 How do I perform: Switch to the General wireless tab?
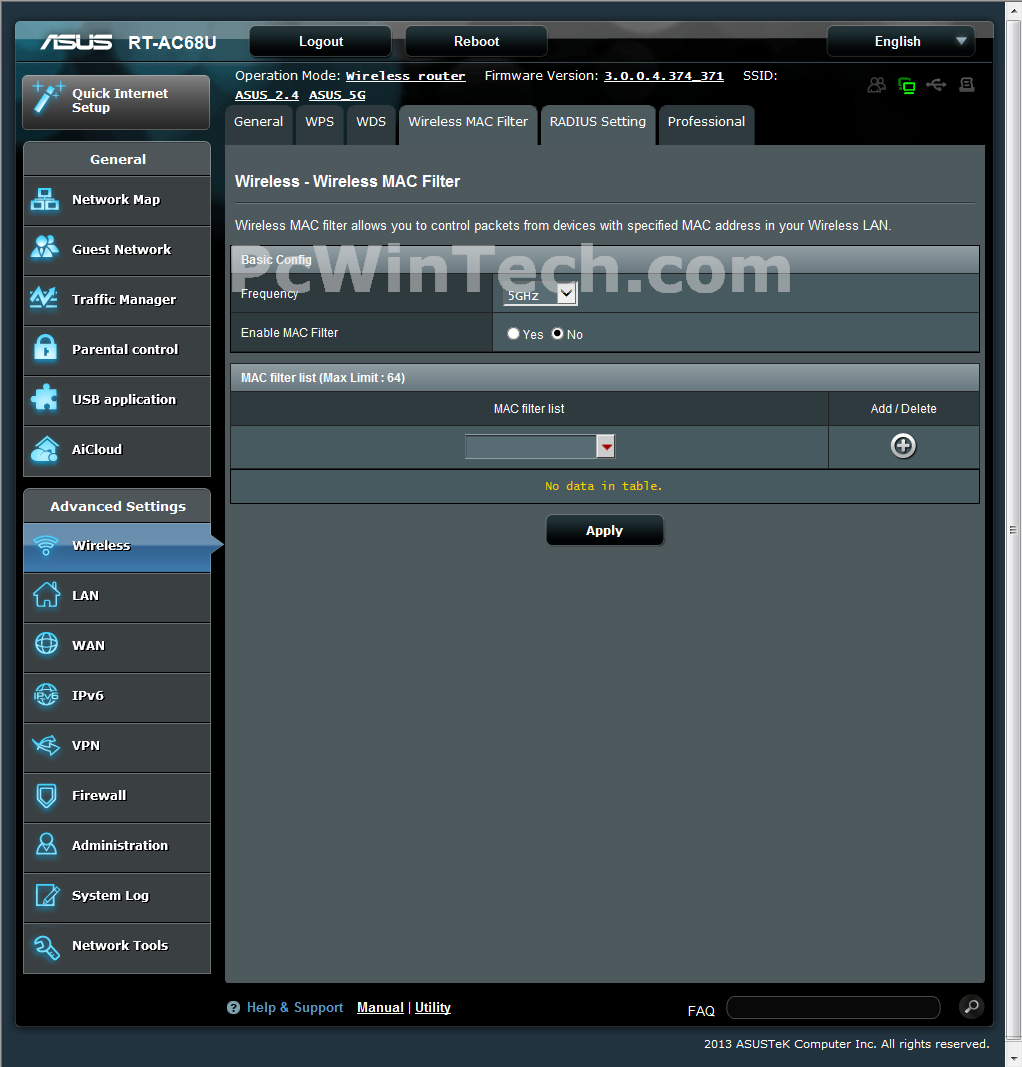(x=259, y=123)
